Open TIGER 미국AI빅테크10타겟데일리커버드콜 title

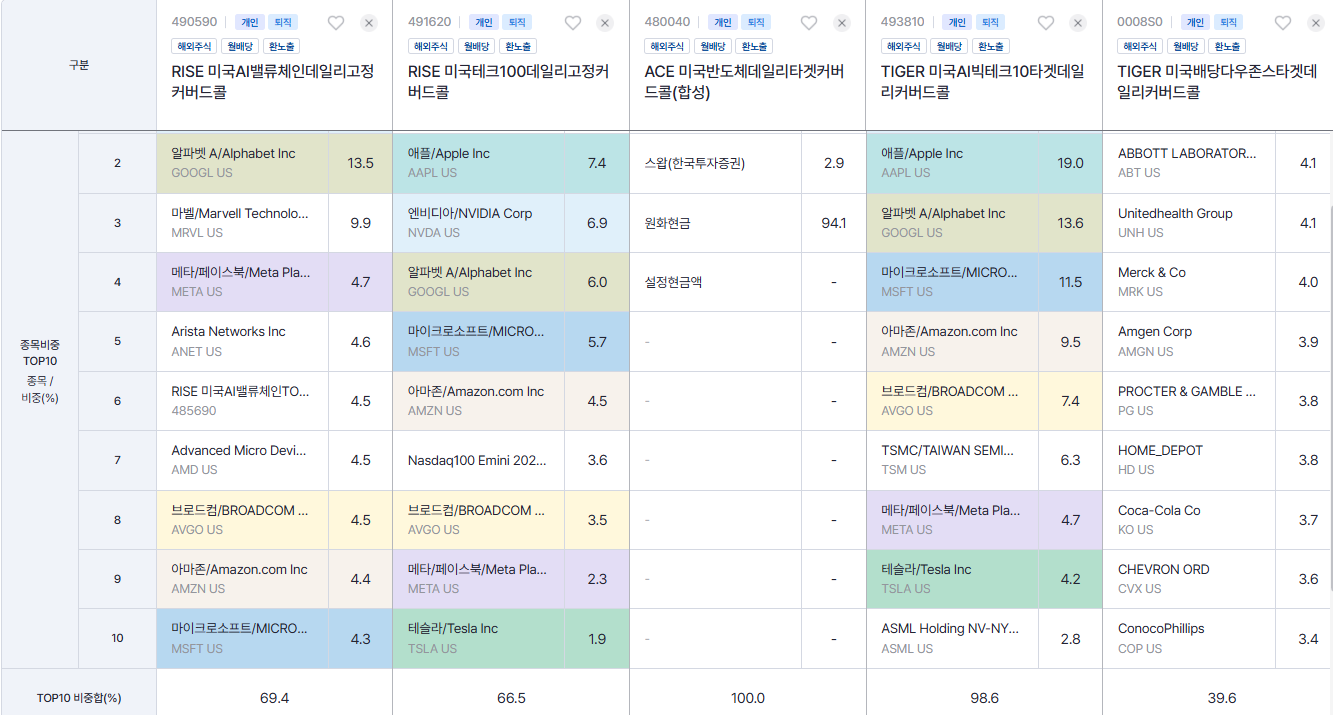[982, 82]
